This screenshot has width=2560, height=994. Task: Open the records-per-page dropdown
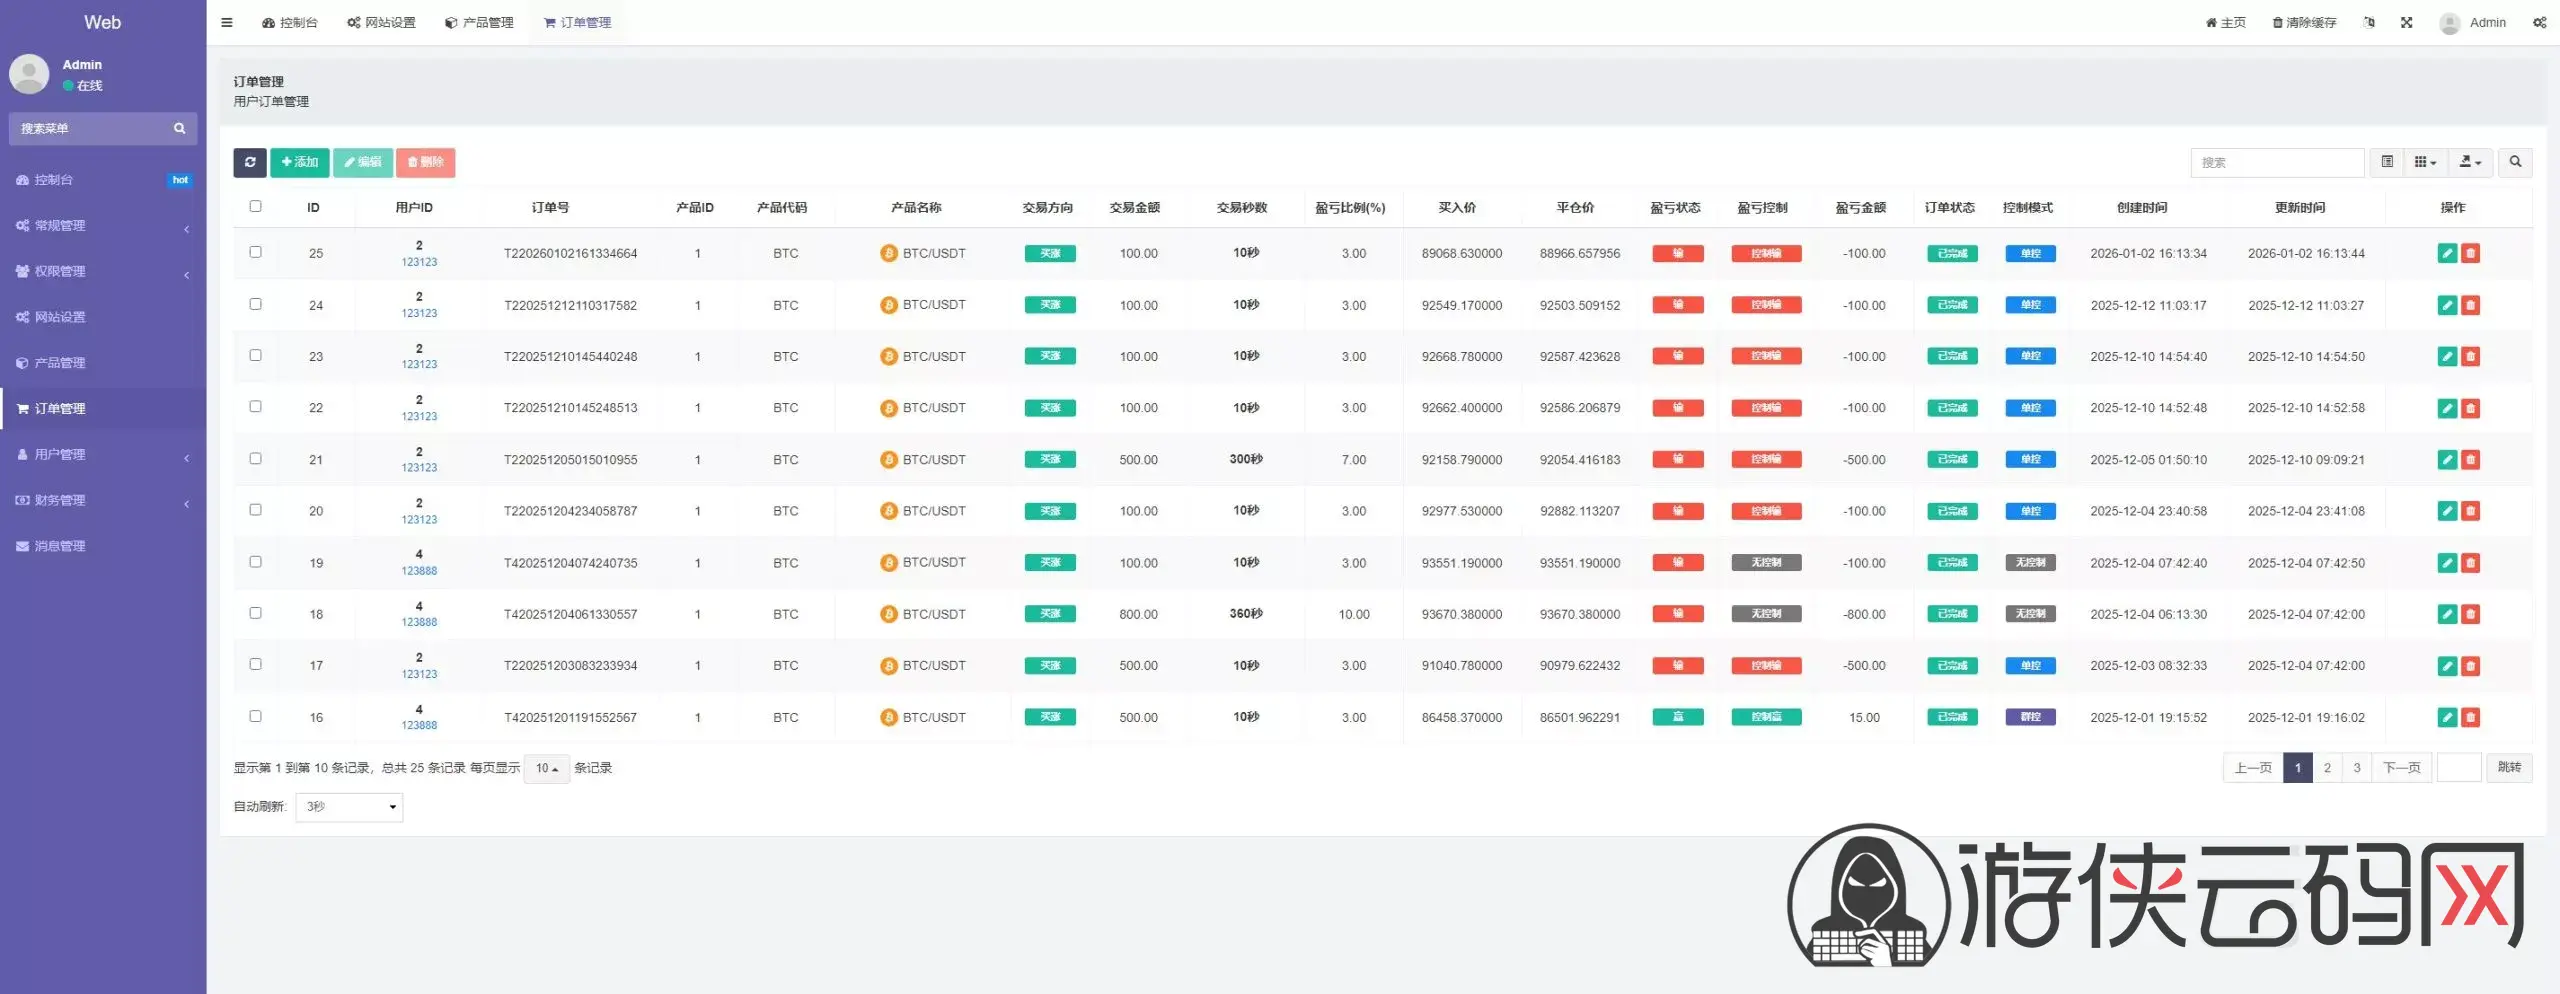tap(546, 768)
